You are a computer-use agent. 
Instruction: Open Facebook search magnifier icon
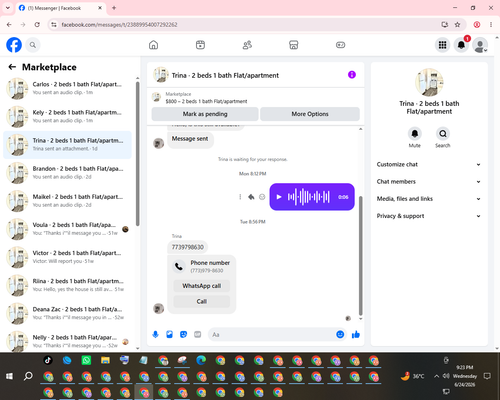click(x=33, y=45)
